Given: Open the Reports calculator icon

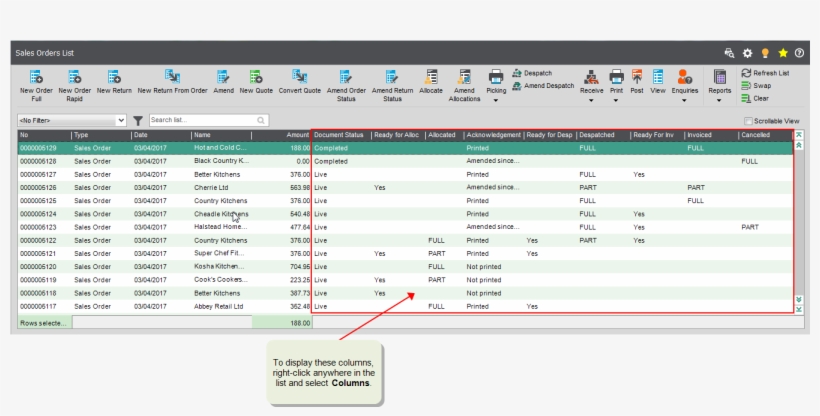Looking at the screenshot, I should (x=720, y=77).
